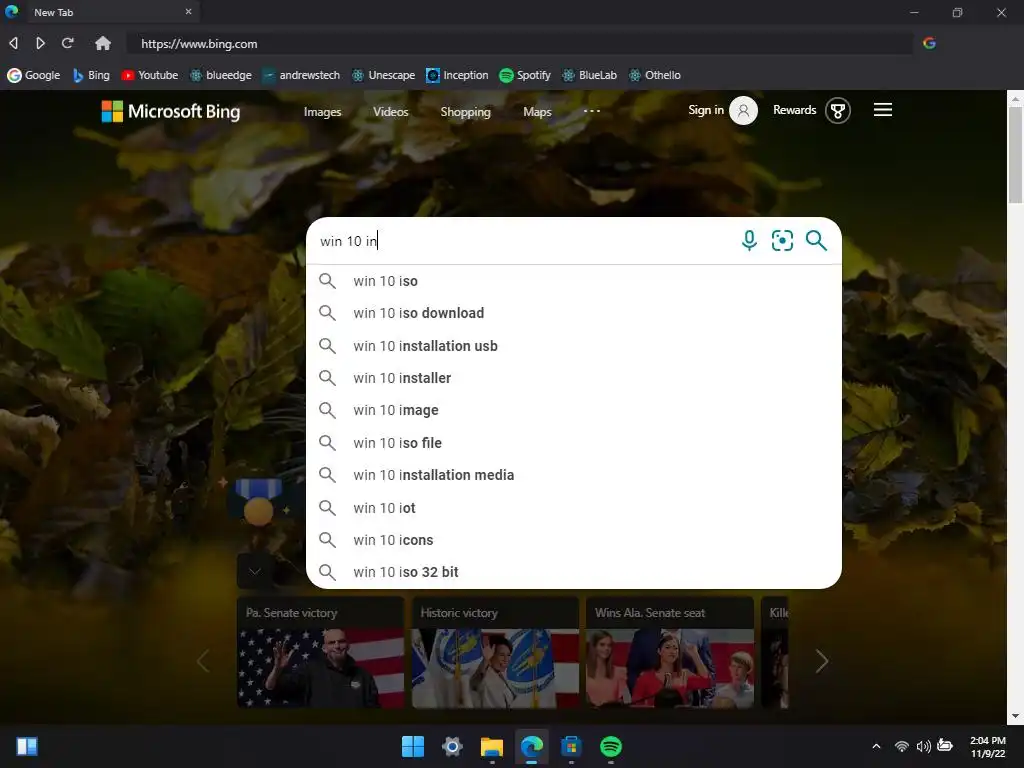Open the blueedge bookmark
1024x768 pixels.
click(x=221, y=75)
